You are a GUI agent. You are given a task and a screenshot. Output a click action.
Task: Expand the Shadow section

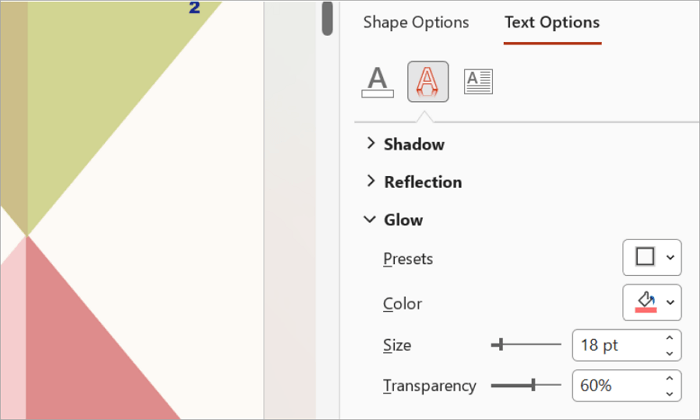point(414,144)
